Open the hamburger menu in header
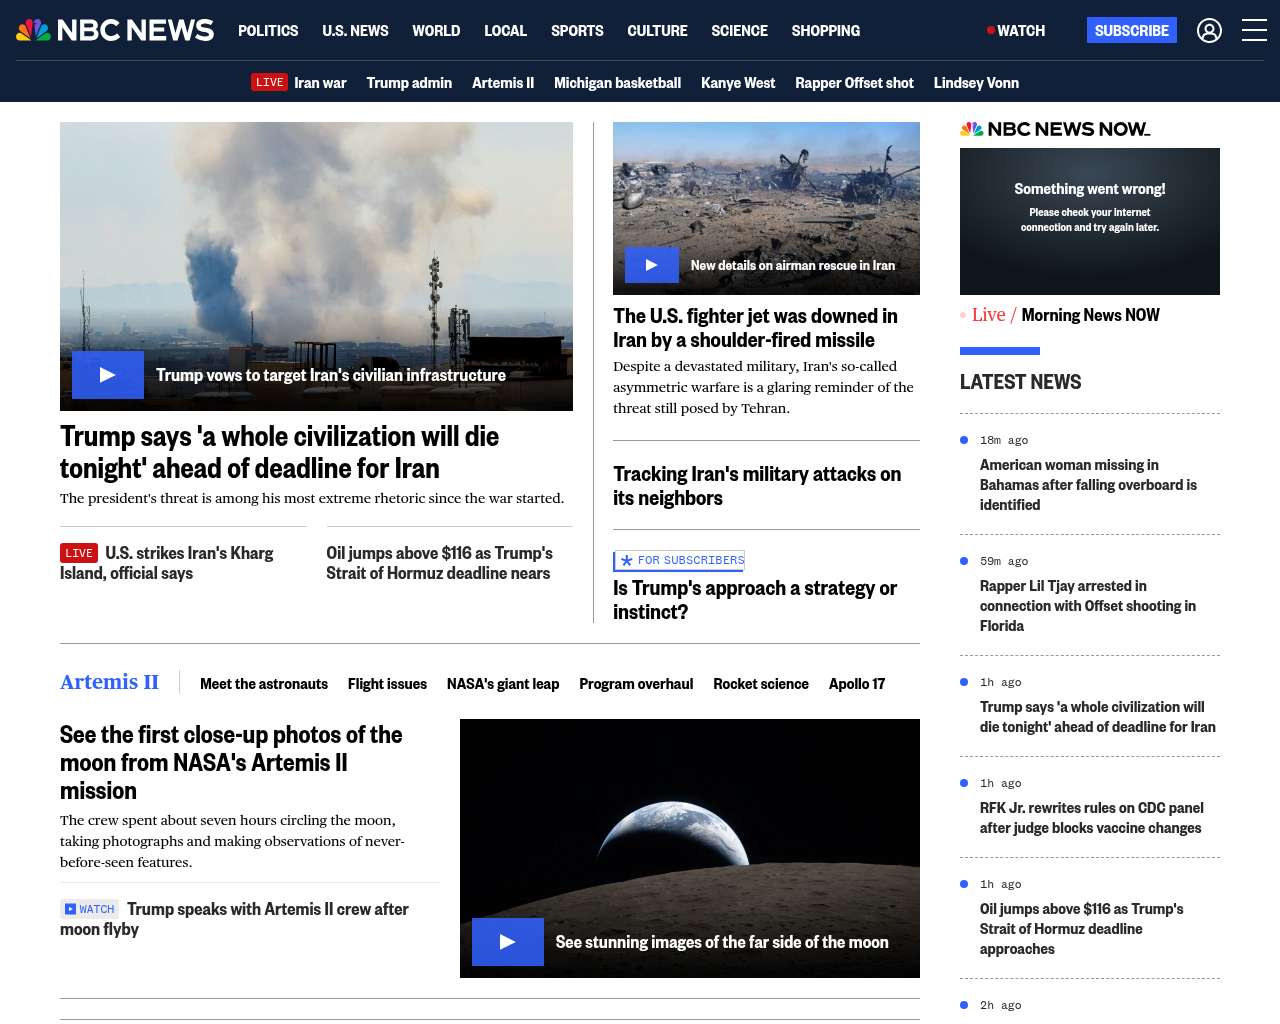This screenshot has width=1280, height=1024. (x=1254, y=31)
